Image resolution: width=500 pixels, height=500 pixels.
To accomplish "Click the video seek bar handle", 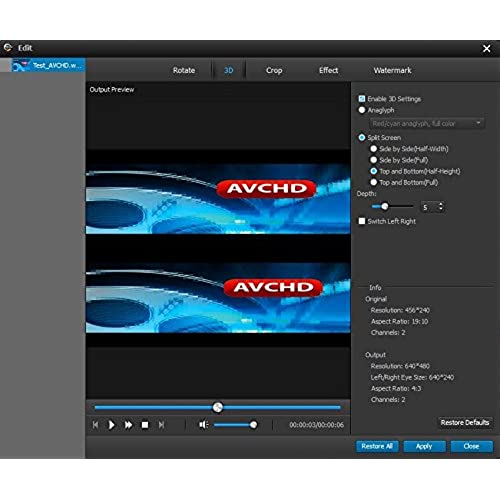I will 218,407.
